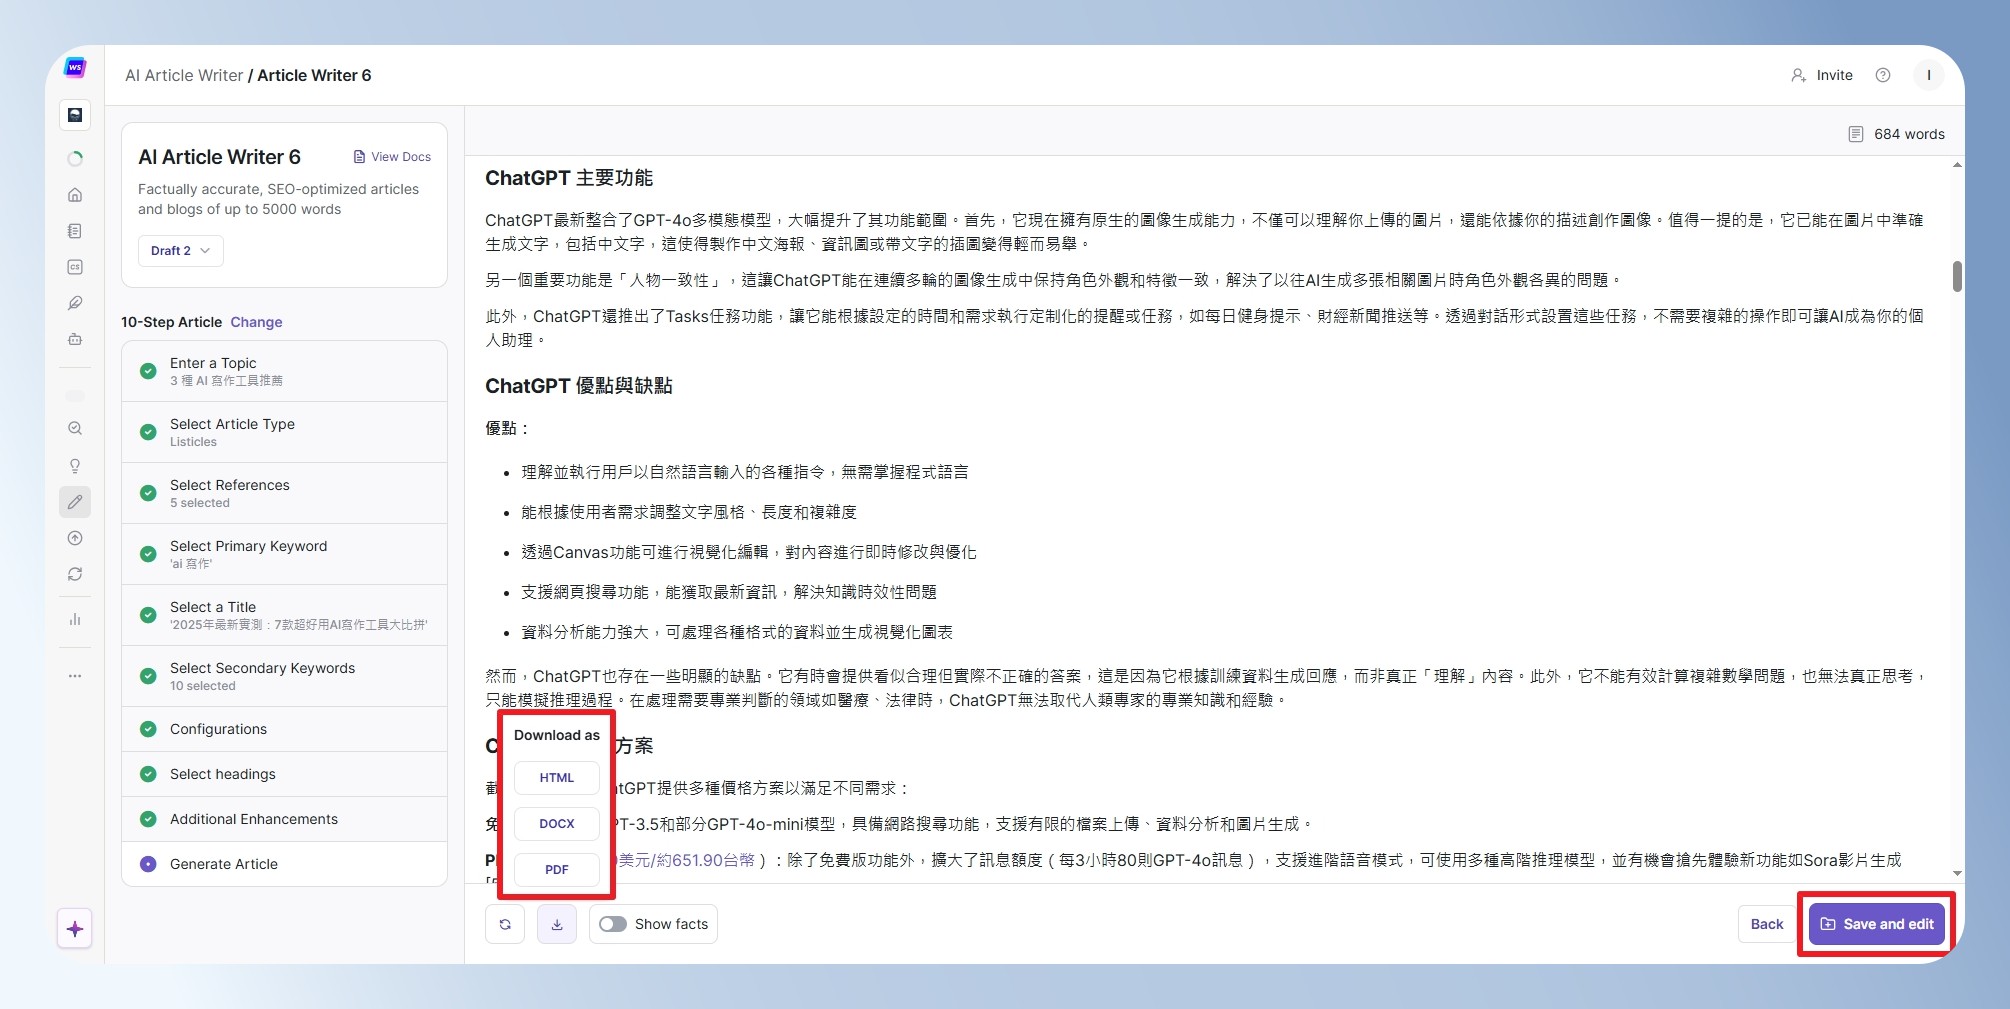2010x1009 pixels.
Task: Click the download icon button
Action: pos(557,924)
